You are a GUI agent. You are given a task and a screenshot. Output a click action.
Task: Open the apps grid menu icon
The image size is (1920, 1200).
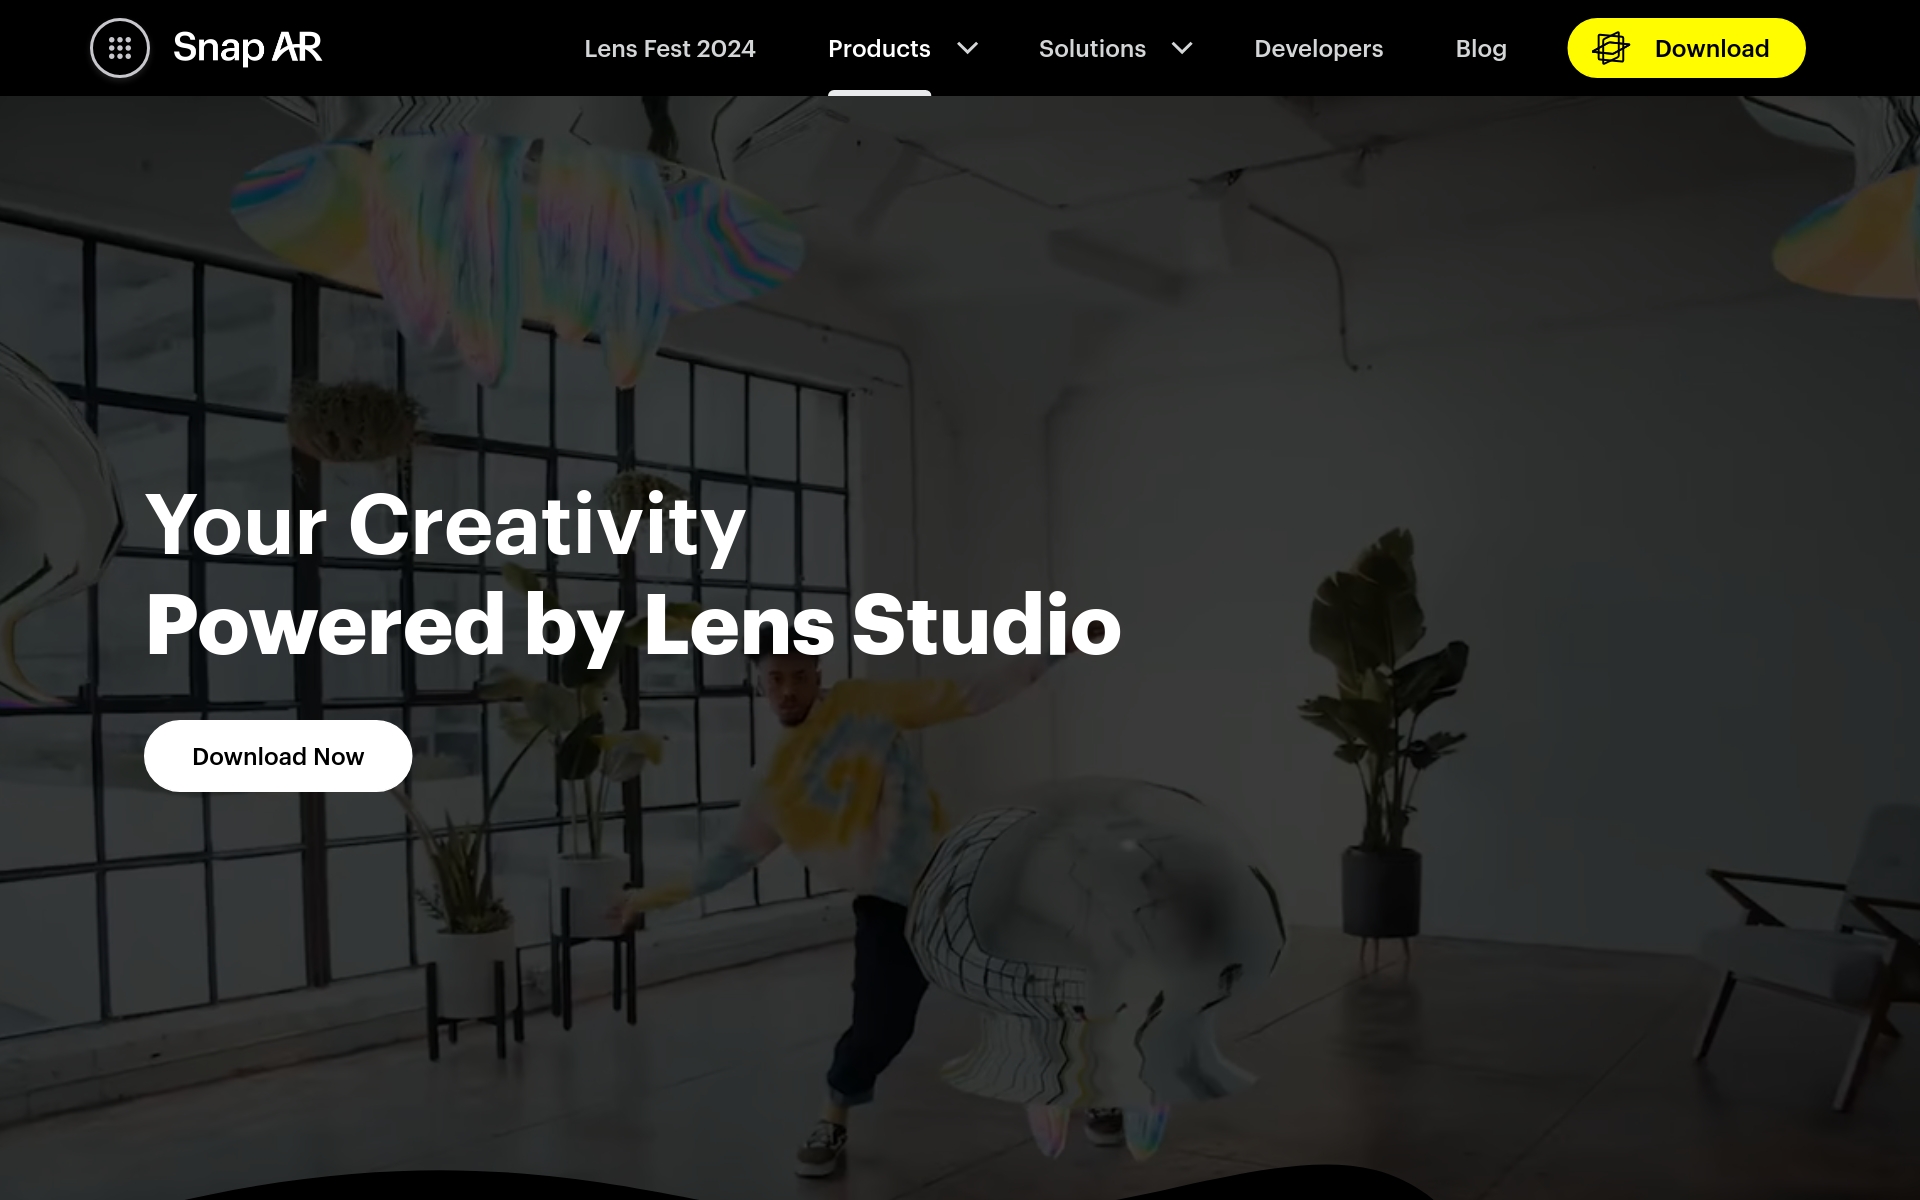click(120, 48)
